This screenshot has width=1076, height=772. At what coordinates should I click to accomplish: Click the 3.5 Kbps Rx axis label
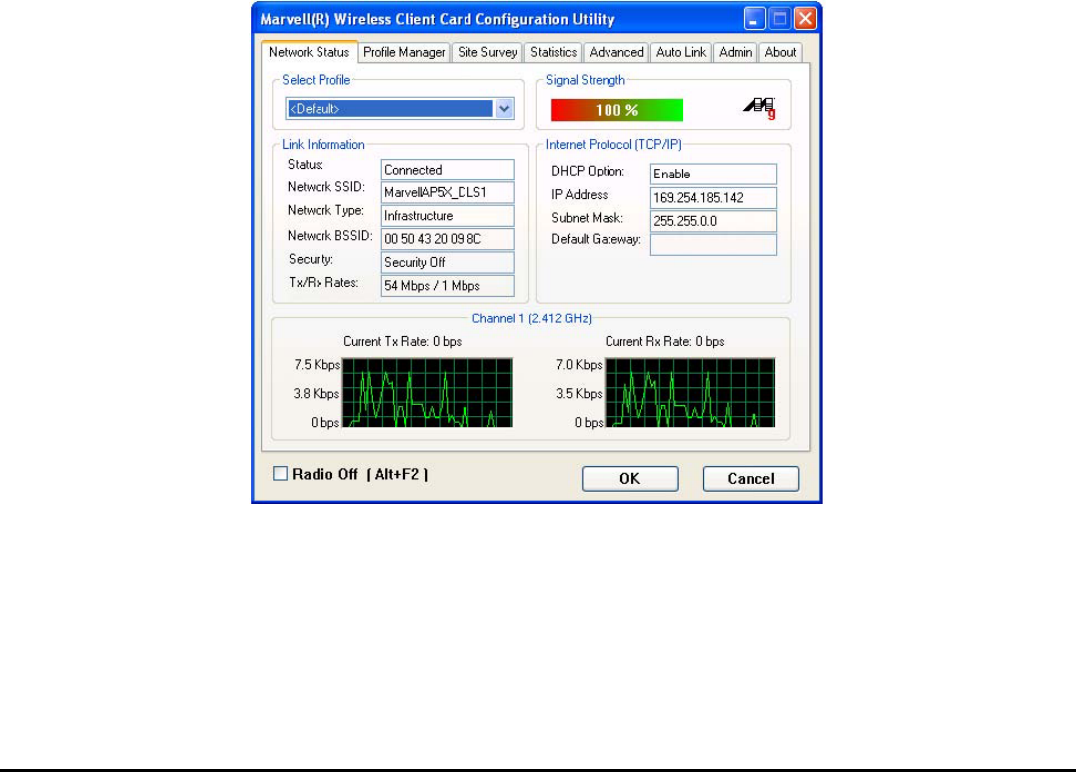click(x=579, y=393)
